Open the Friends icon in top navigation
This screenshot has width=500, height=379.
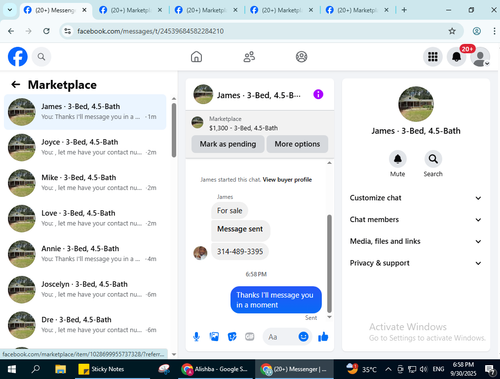[x=249, y=57]
